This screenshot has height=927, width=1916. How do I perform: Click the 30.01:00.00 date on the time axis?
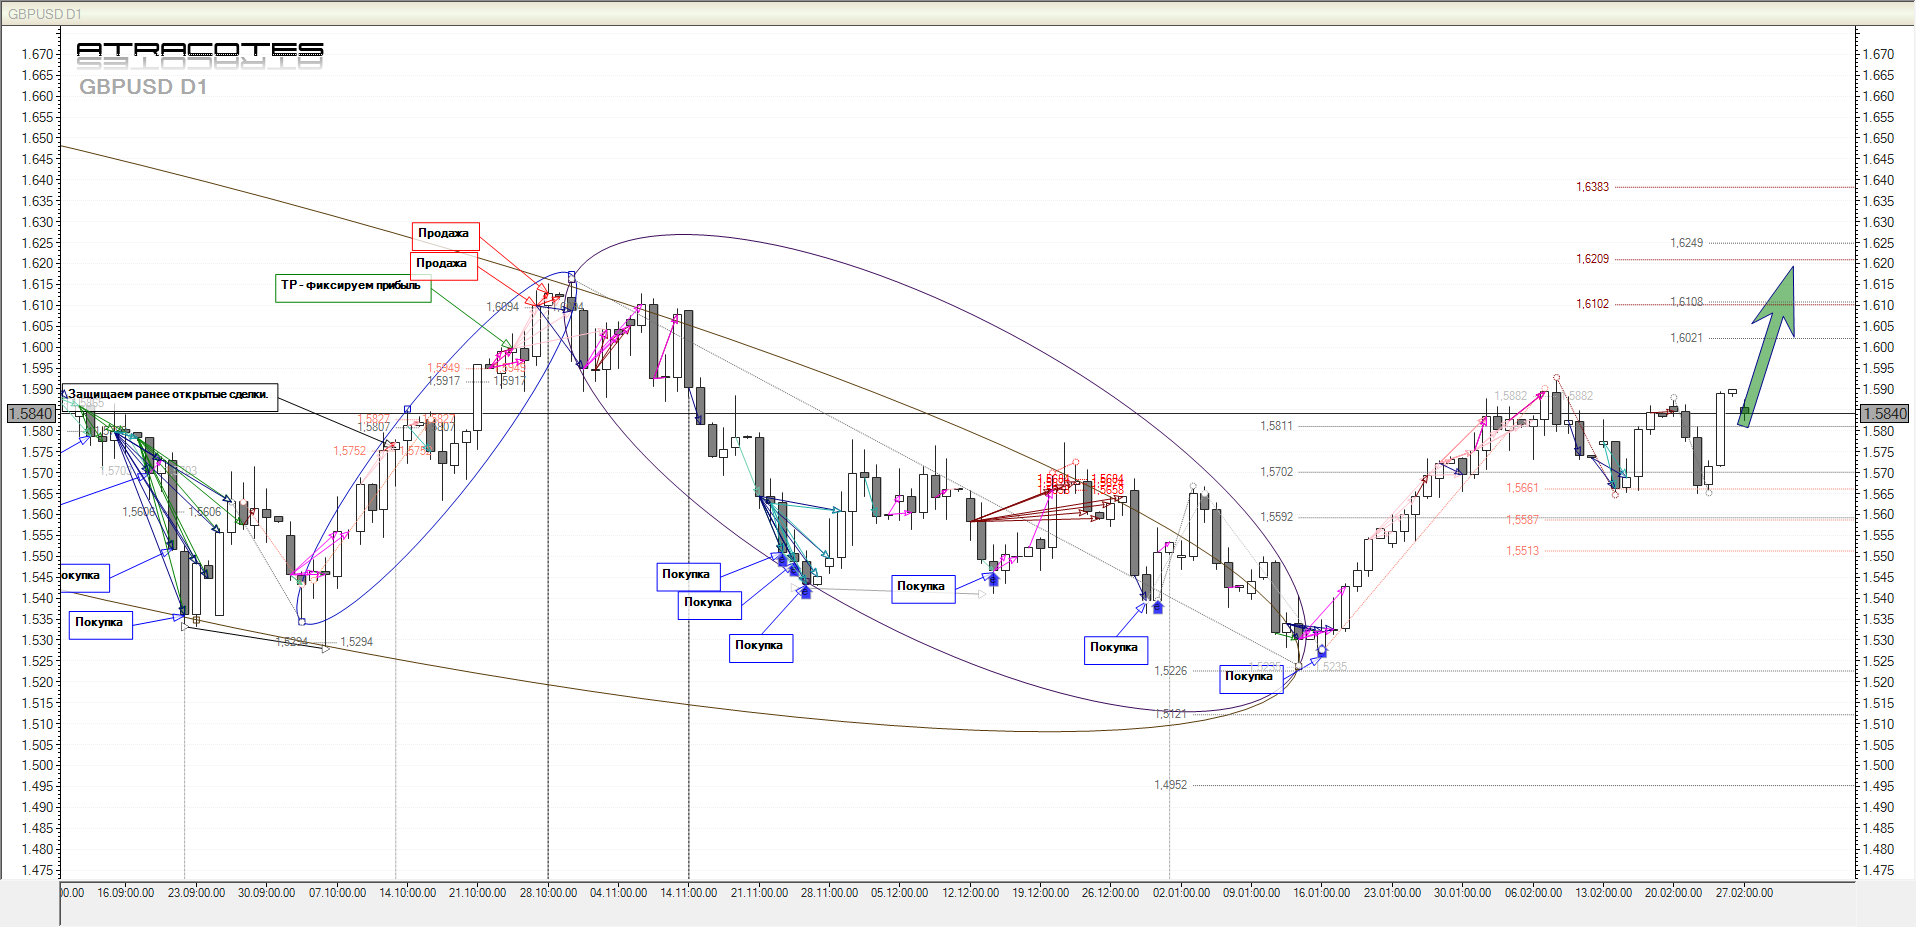pyautogui.click(x=1462, y=893)
